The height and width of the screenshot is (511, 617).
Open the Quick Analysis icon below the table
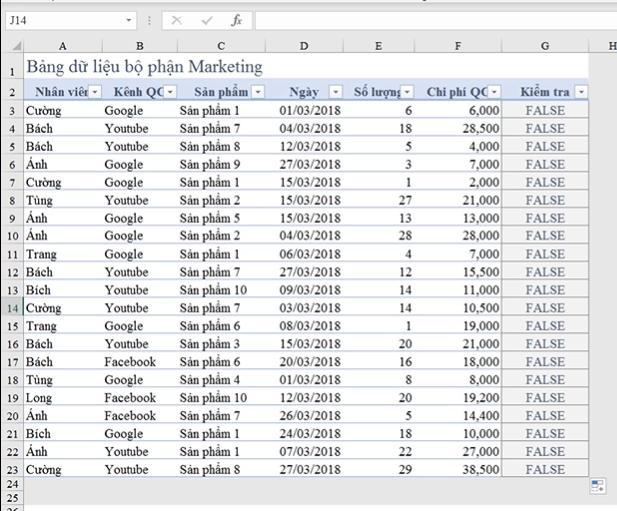tap(598, 486)
